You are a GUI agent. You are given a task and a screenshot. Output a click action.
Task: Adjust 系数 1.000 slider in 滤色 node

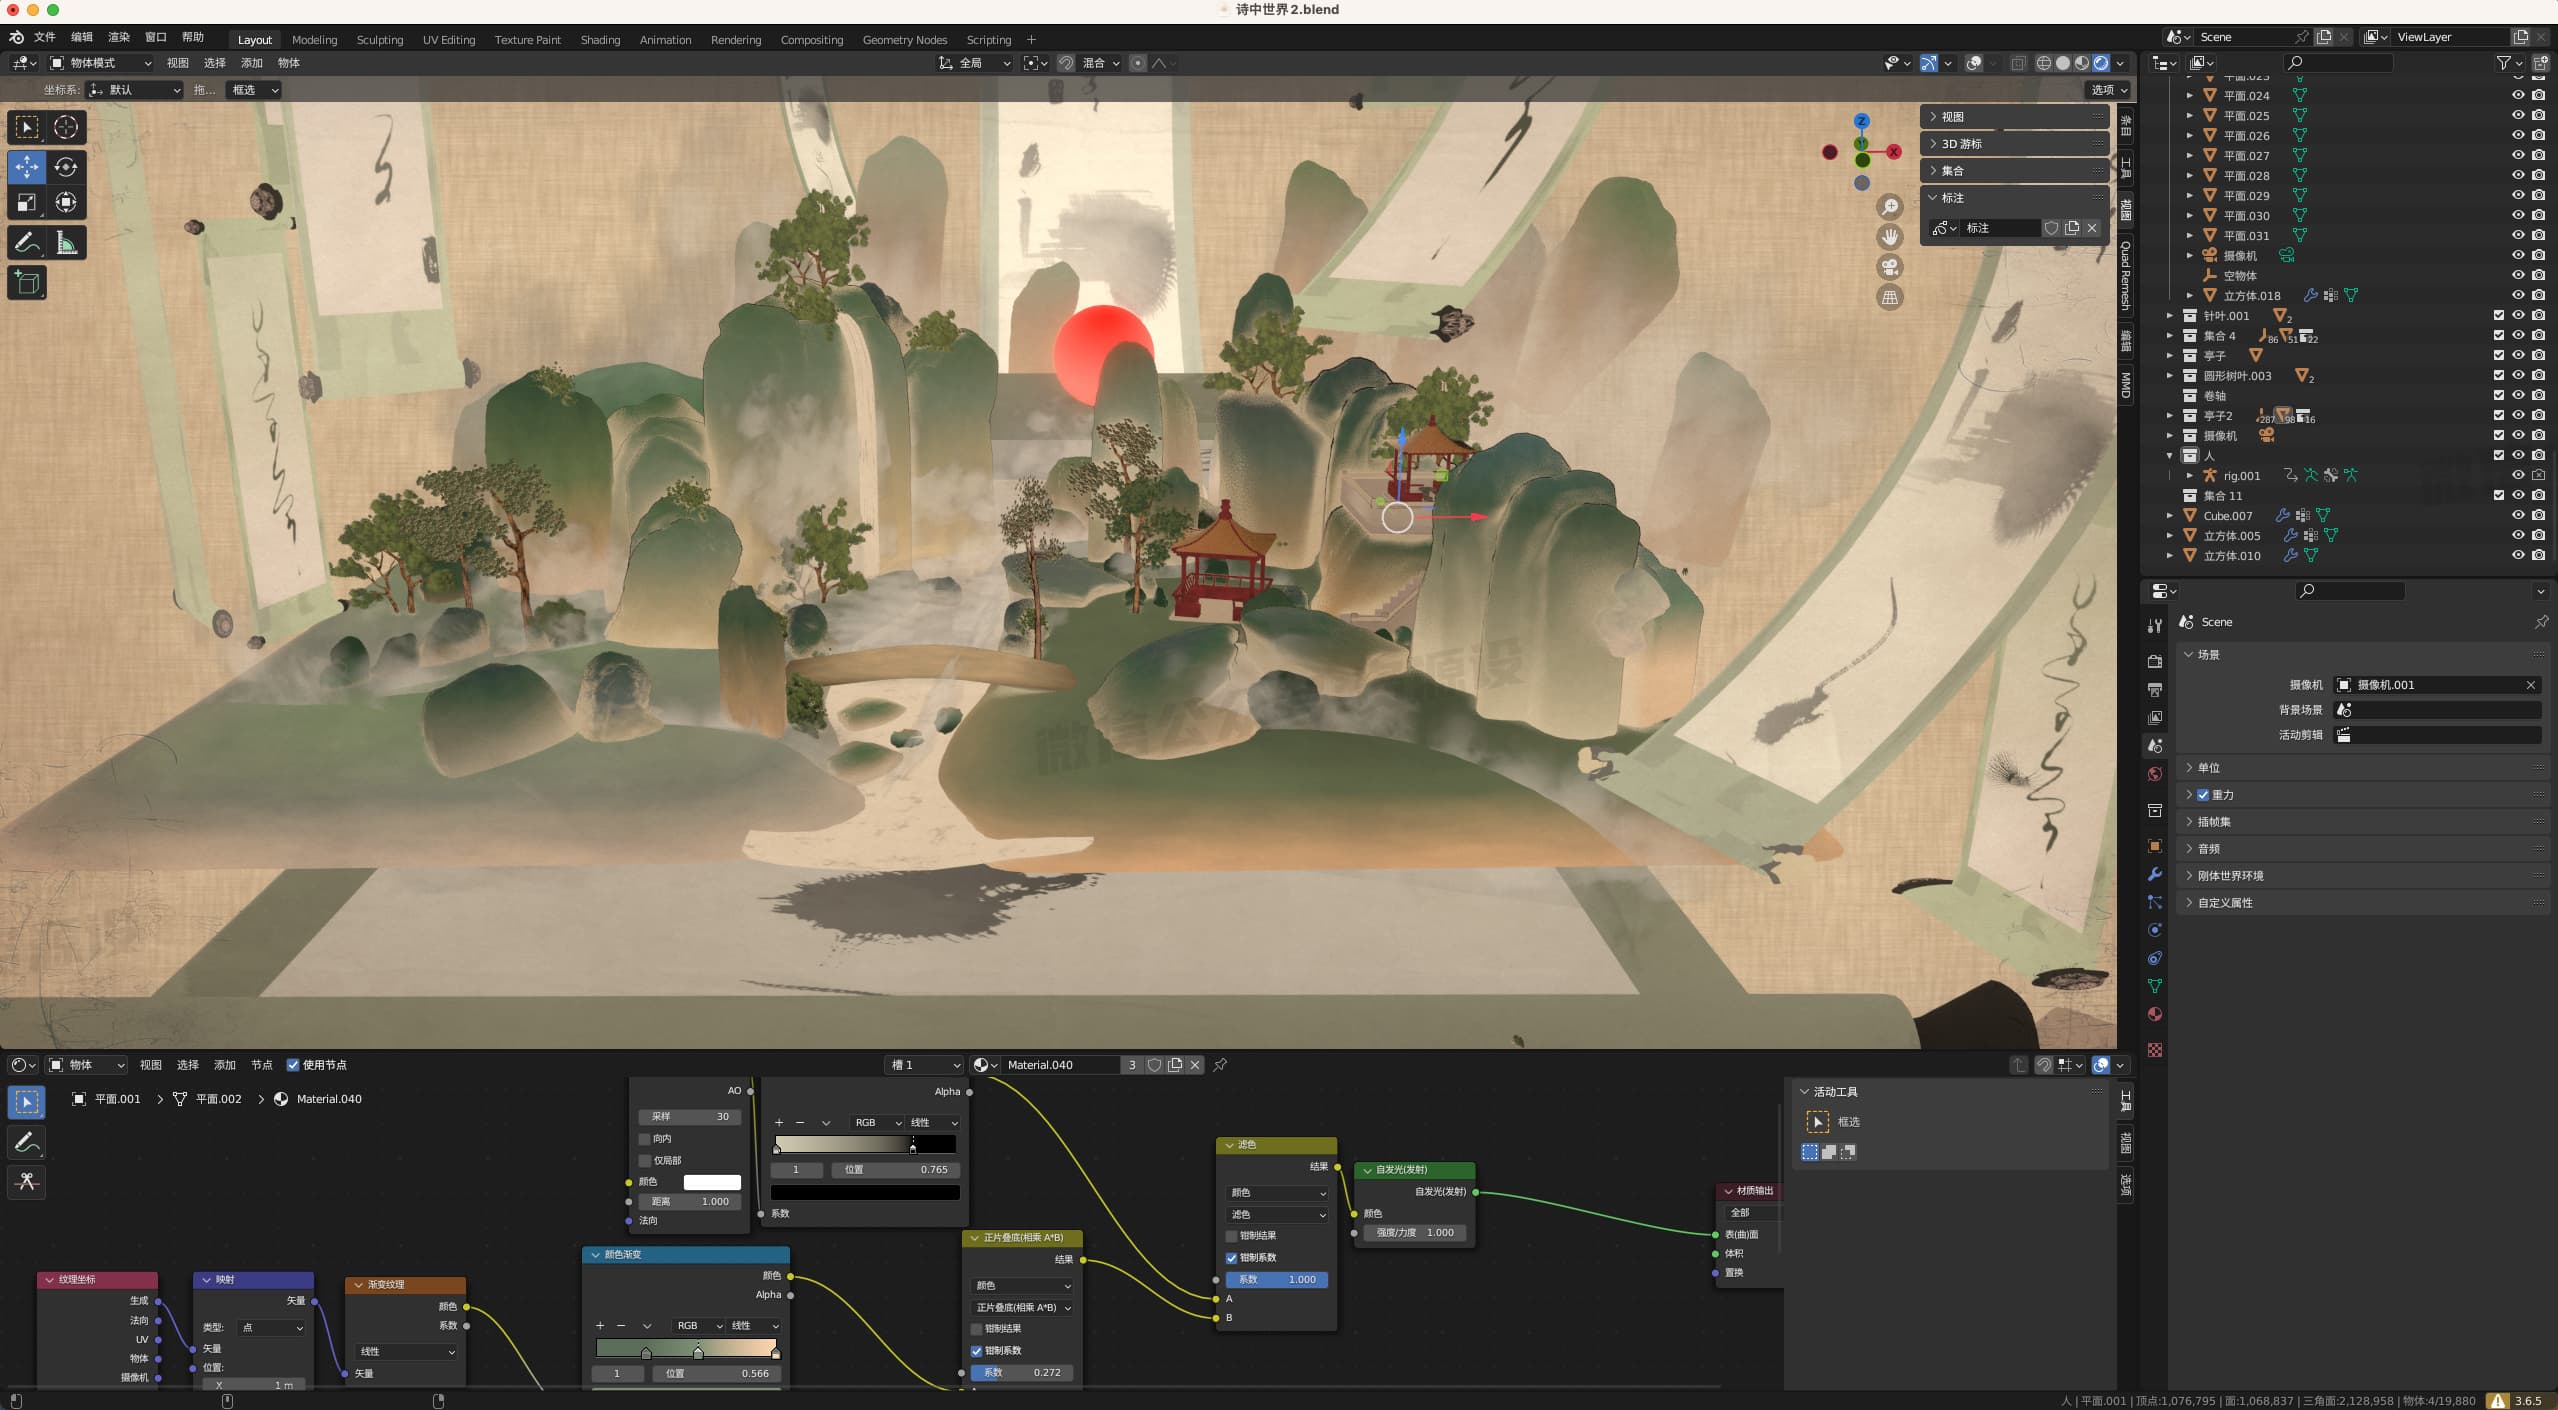[1277, 1280]
